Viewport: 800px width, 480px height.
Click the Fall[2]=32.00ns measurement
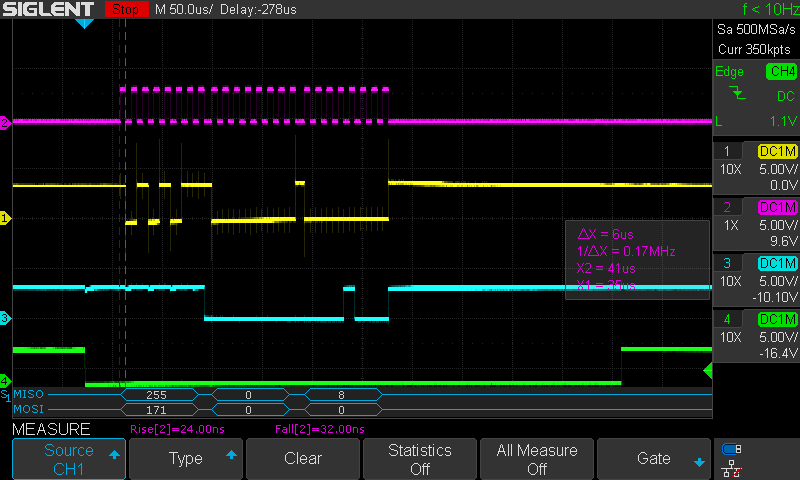(x=320, y=429)
